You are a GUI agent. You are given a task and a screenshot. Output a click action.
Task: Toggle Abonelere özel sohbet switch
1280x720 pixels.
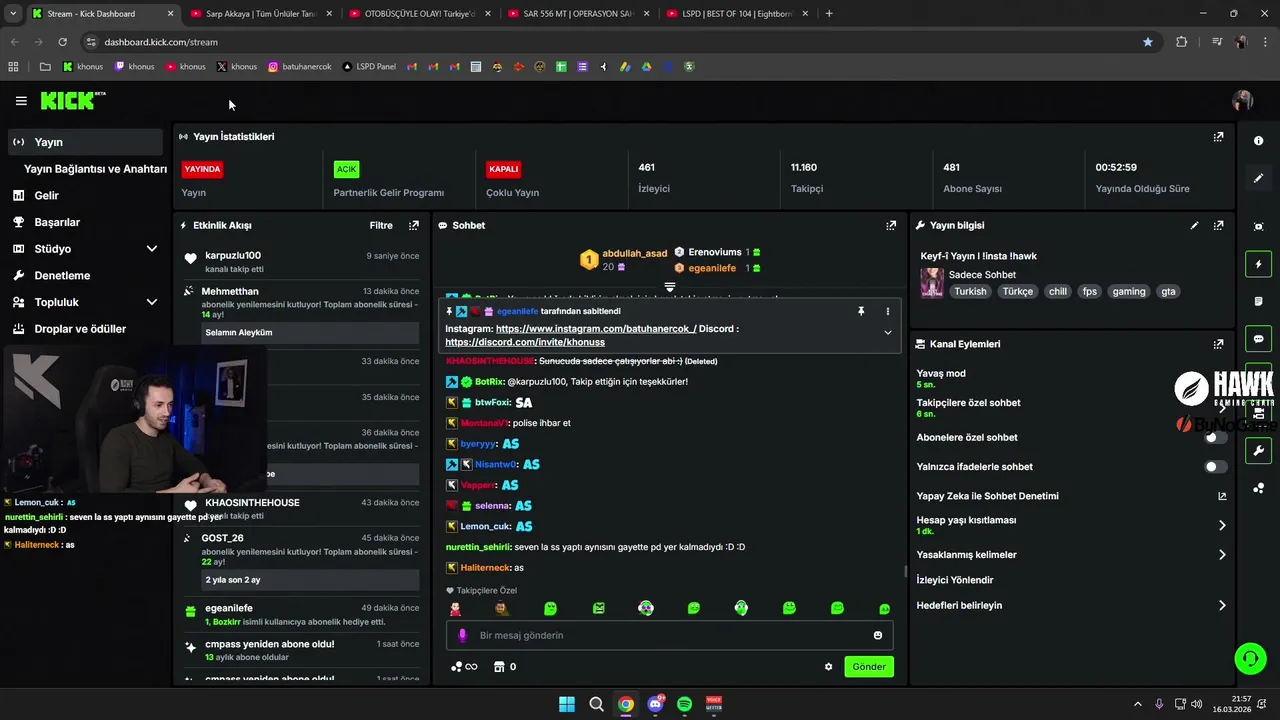coord(1215,437)
